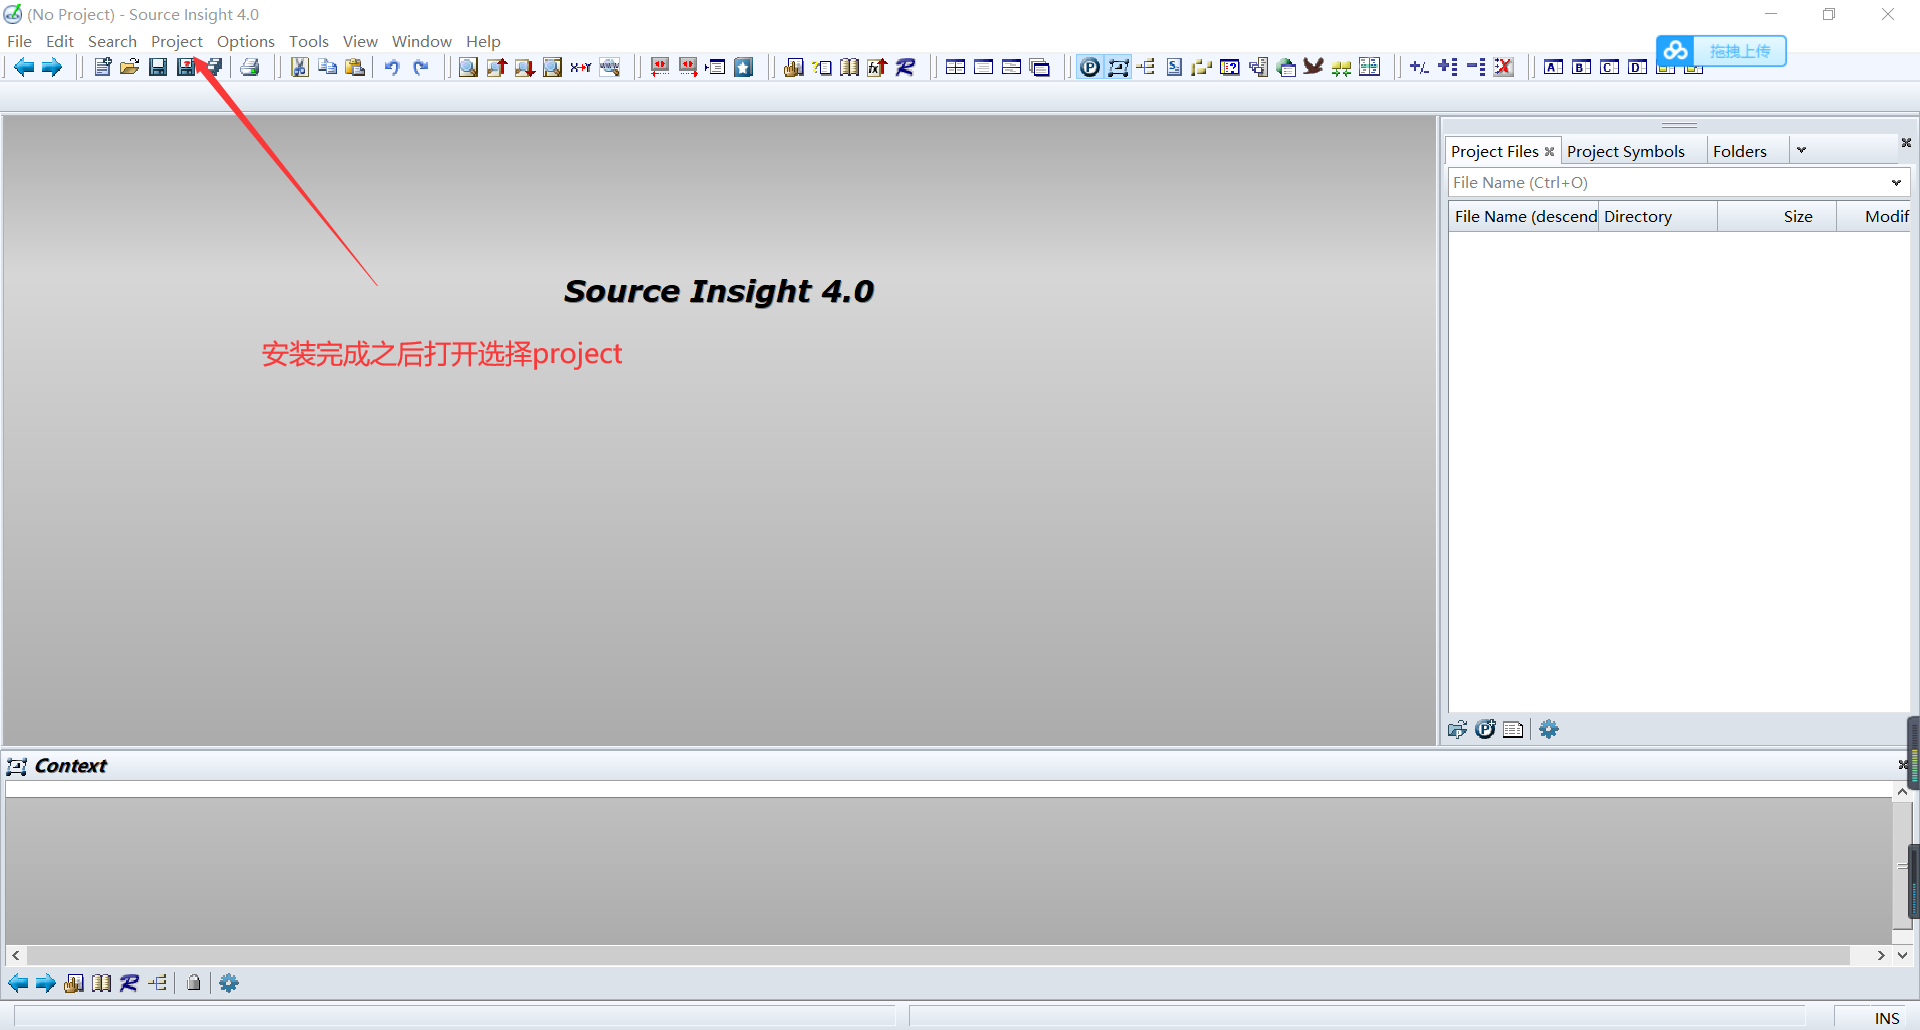Viewport: 1920px width, 1030px height.
Task: Toggle the Symbol Window S button
Action: tap(1174, 67)
